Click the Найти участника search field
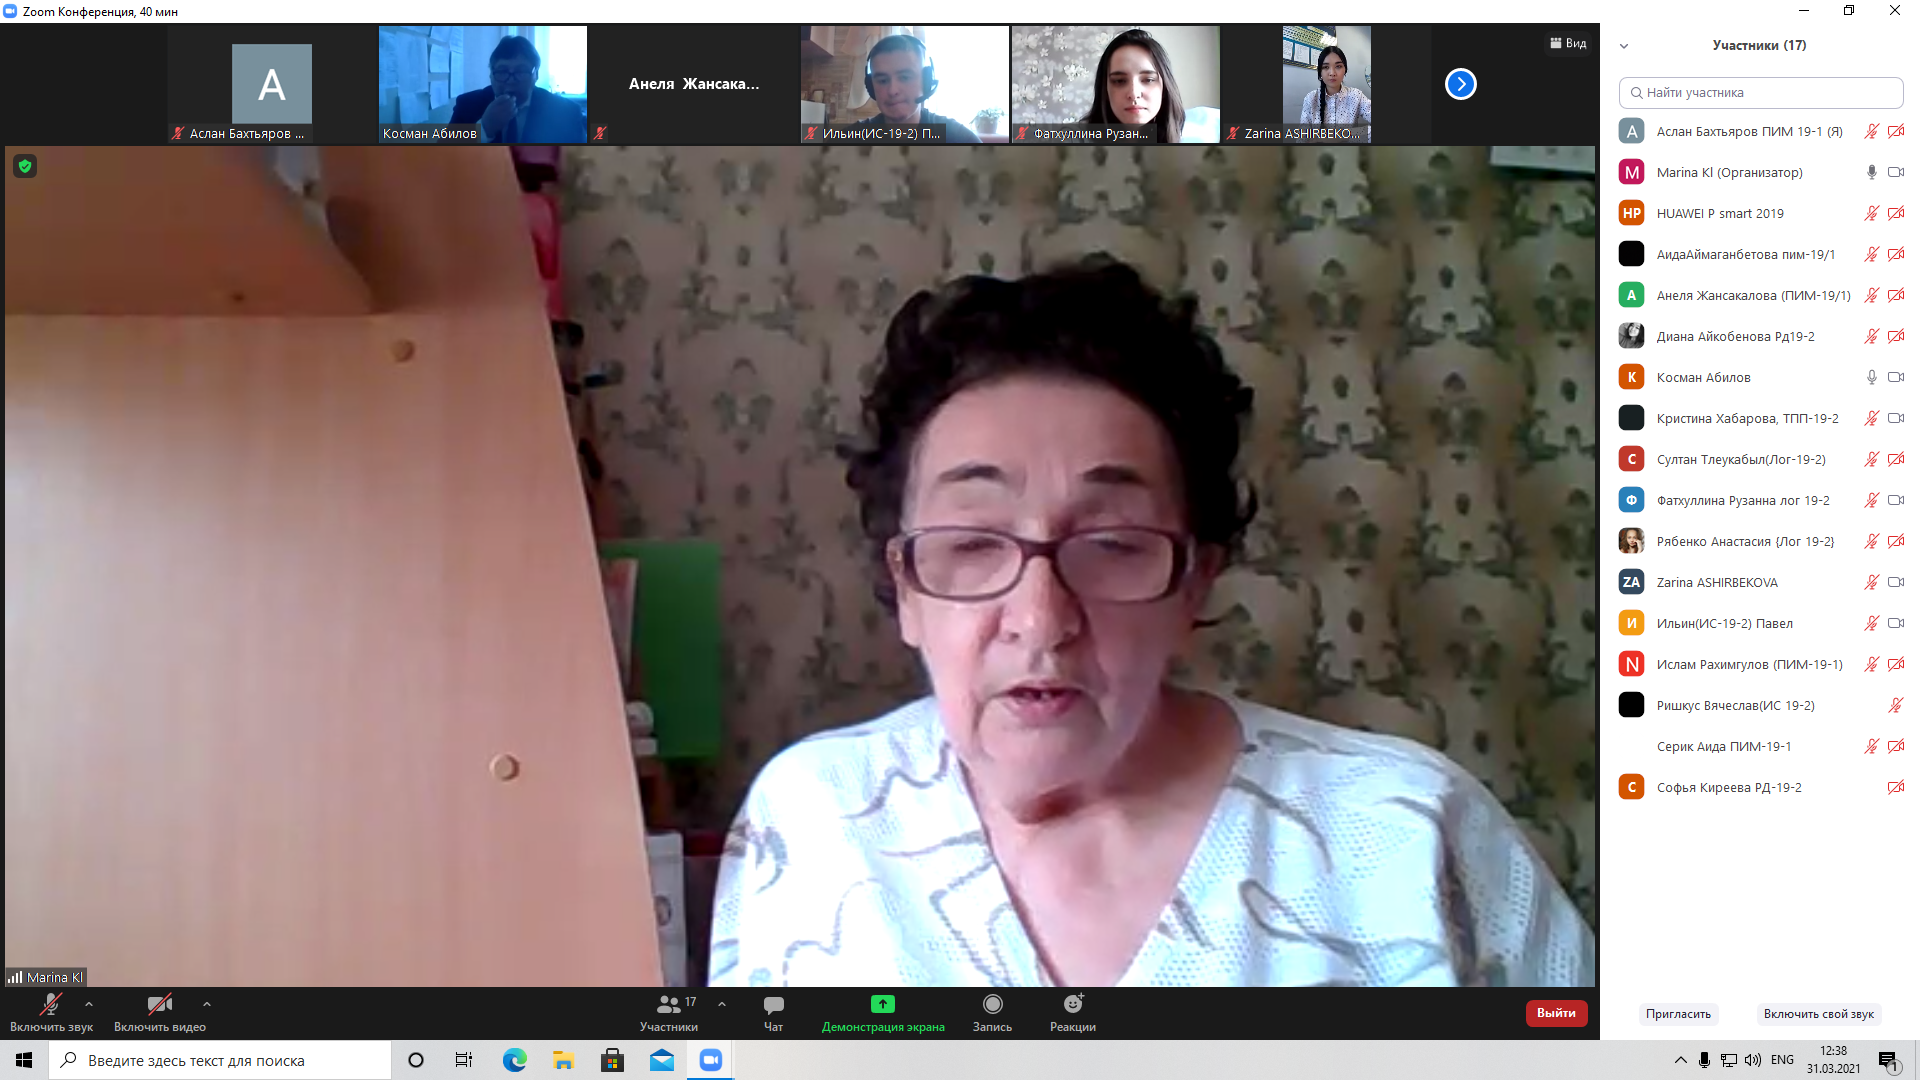 coord(1760,92)
